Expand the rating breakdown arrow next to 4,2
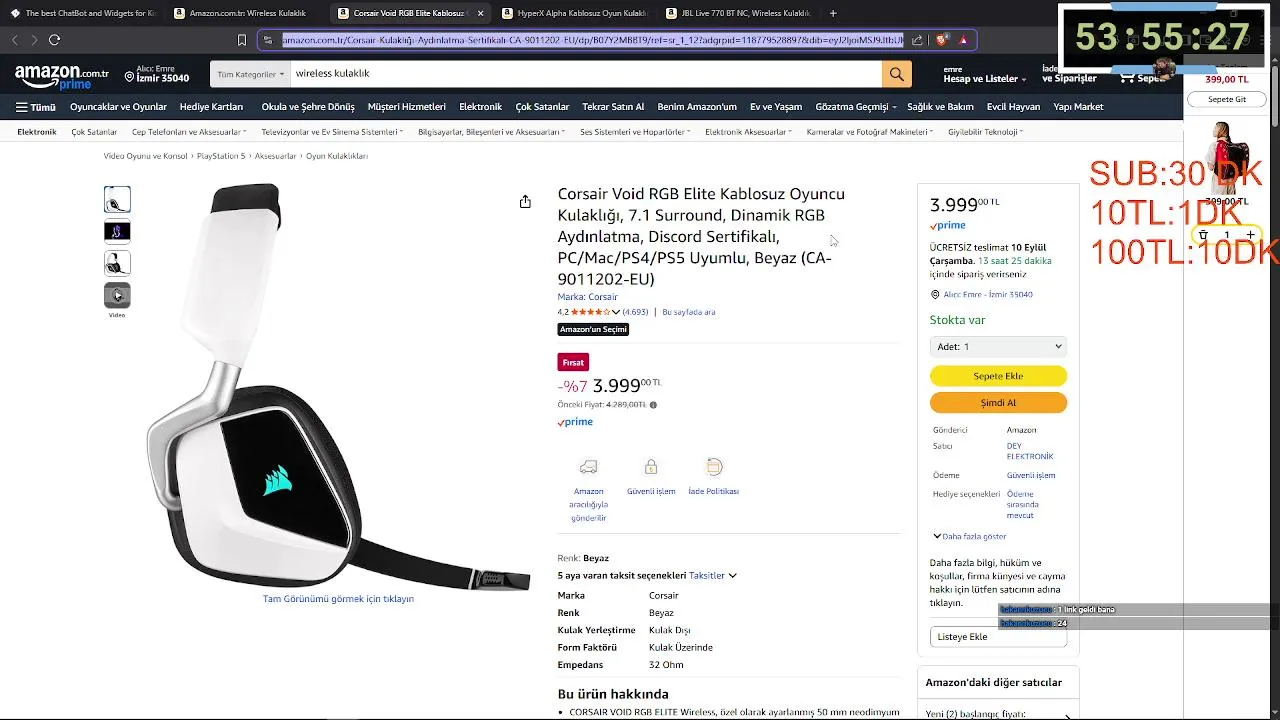The height and width of the screenshot is (720, 1280). pyautogui.click(x=616, y=312)
